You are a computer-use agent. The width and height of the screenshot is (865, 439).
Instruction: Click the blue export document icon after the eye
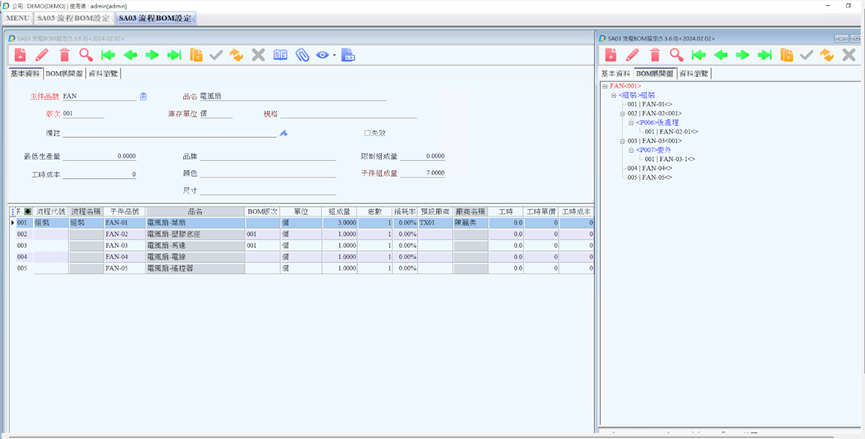[348, 55]
